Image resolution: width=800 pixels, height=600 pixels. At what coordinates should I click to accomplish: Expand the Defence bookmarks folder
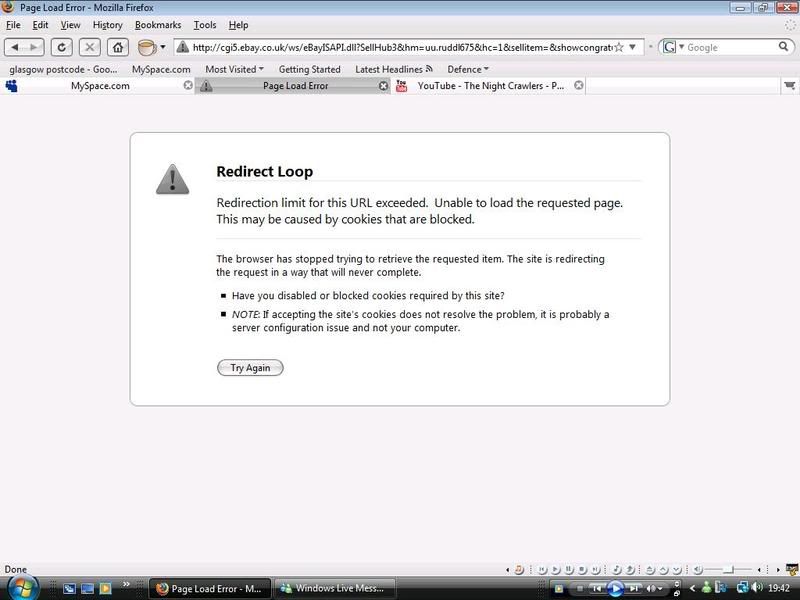point(468,69)
